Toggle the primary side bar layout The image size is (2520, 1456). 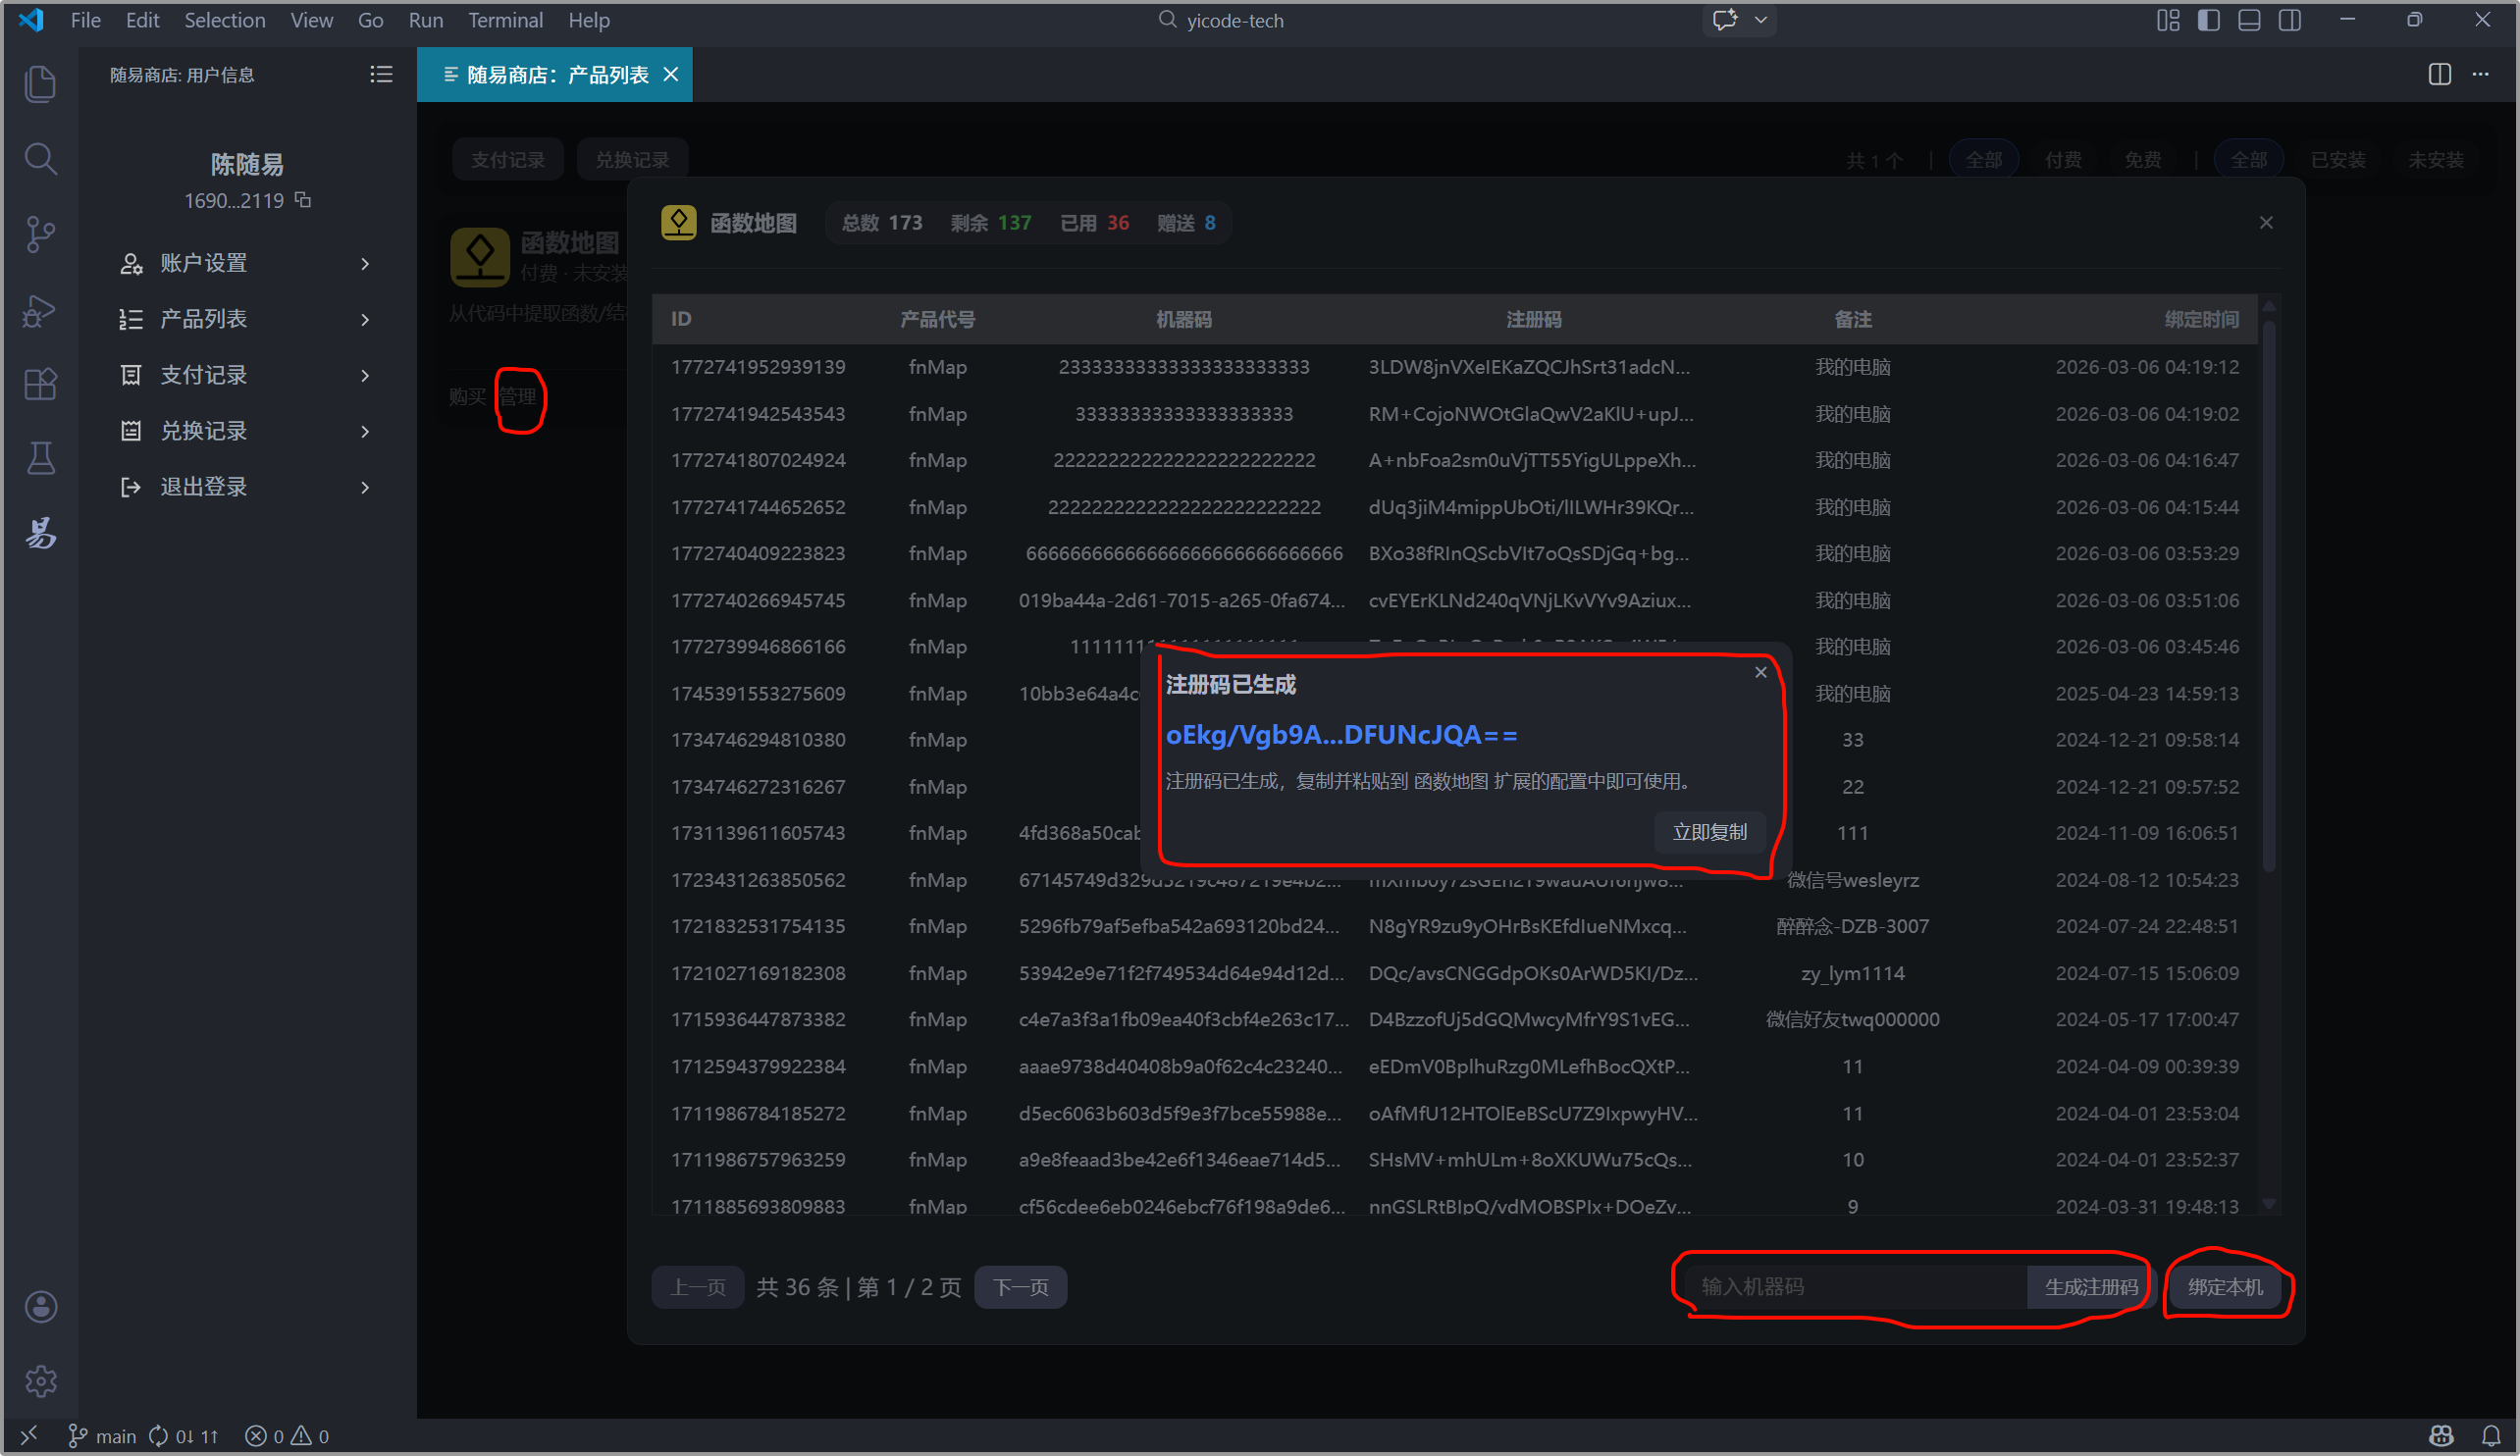click(2208, 20)
